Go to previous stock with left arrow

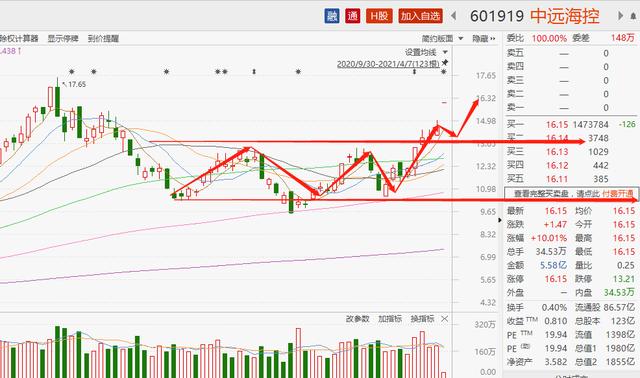[x=453, y=16]
